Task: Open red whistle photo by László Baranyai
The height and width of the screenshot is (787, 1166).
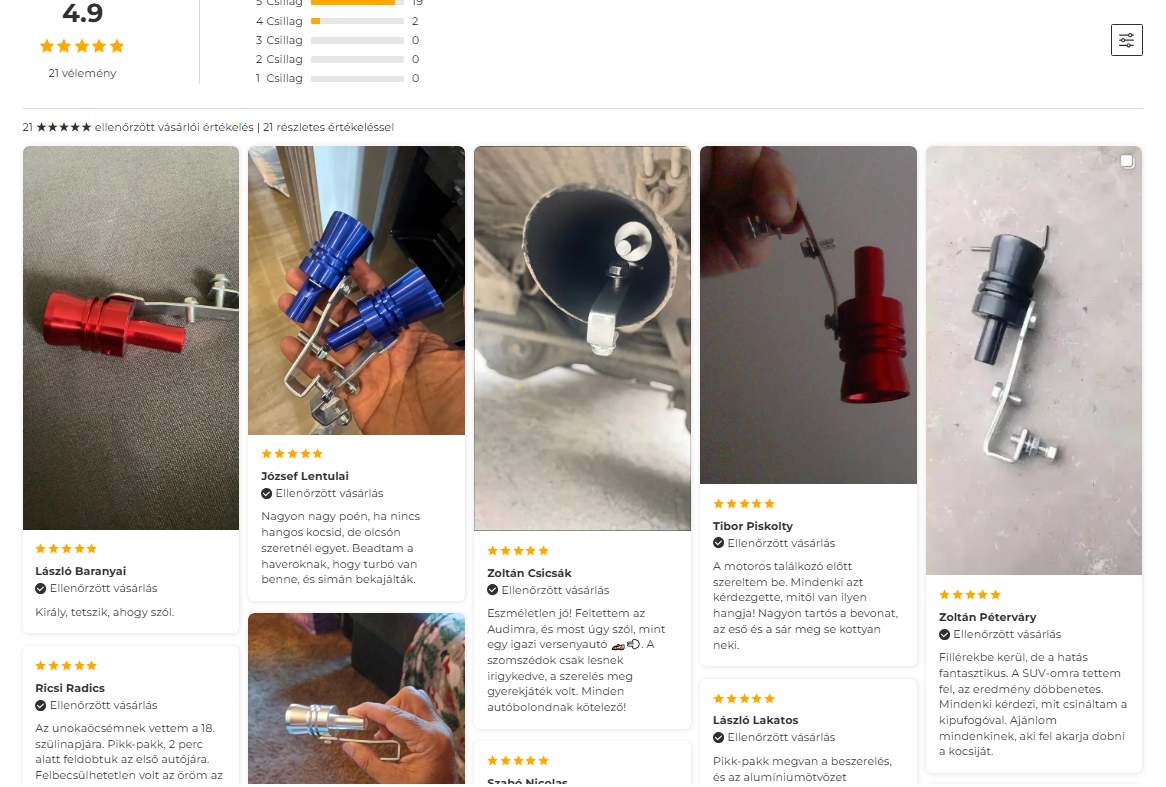Action: click(131, 338)
